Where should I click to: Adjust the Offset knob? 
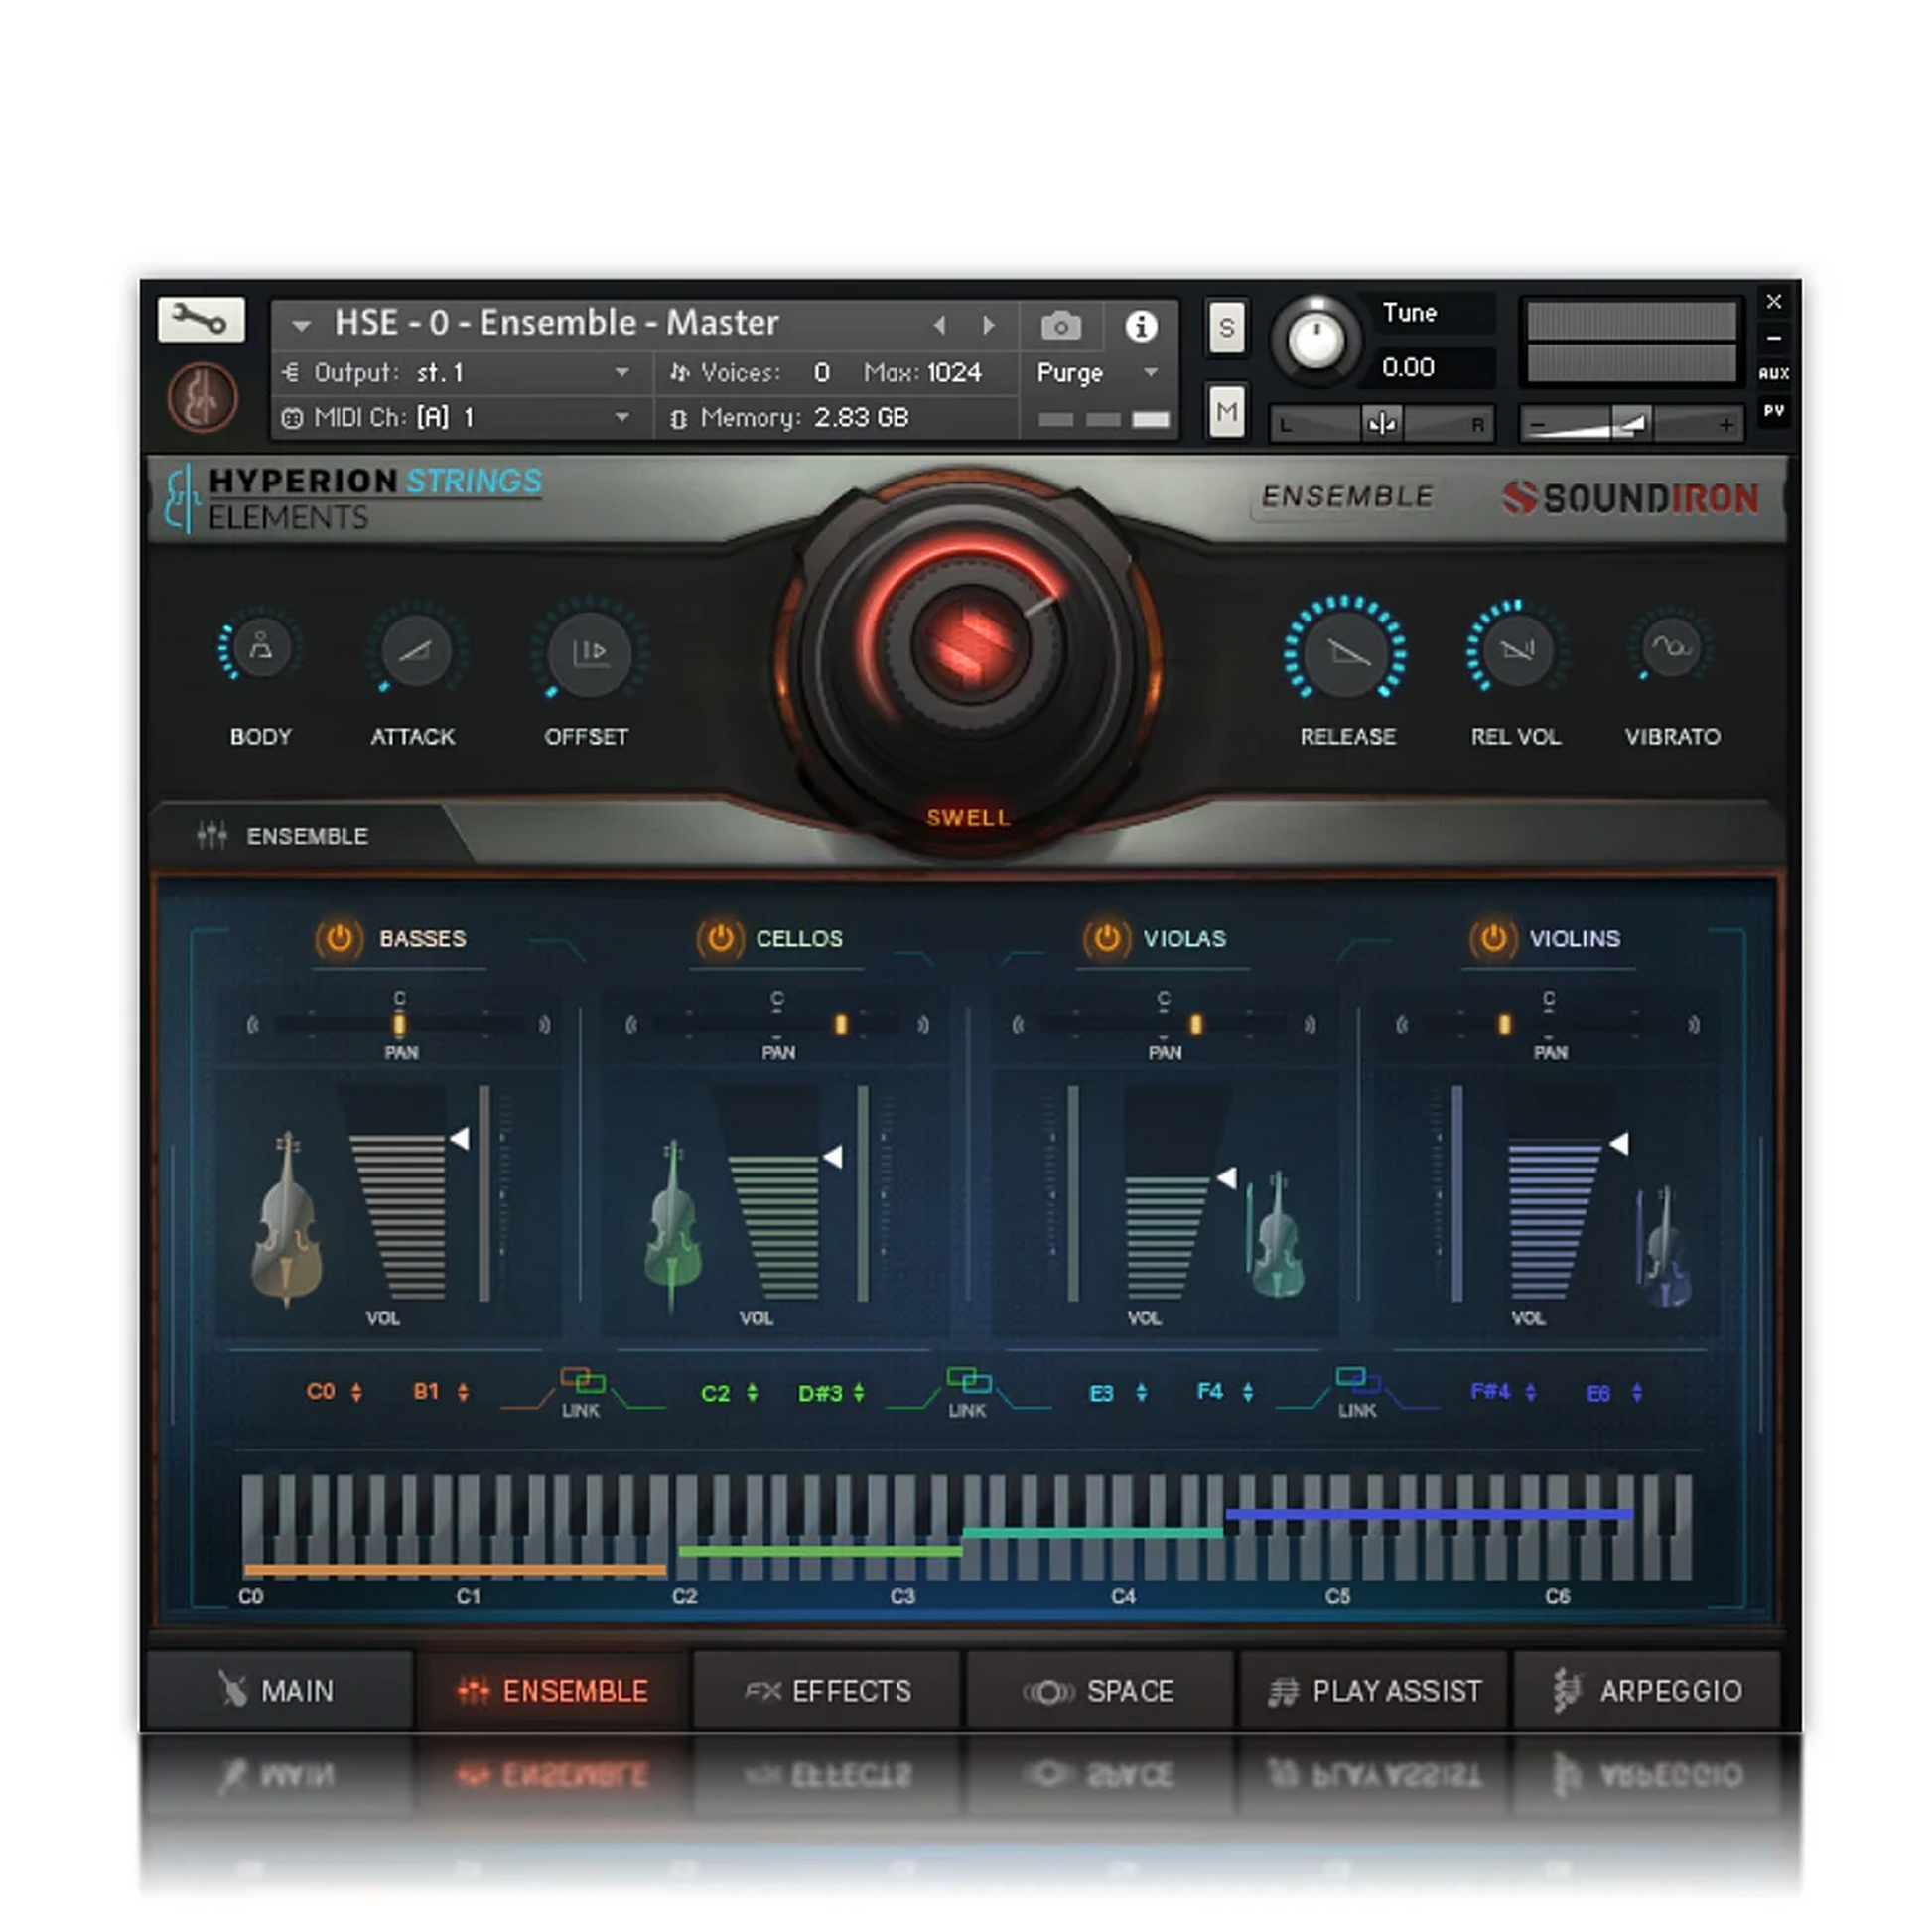tap(589, 652)
